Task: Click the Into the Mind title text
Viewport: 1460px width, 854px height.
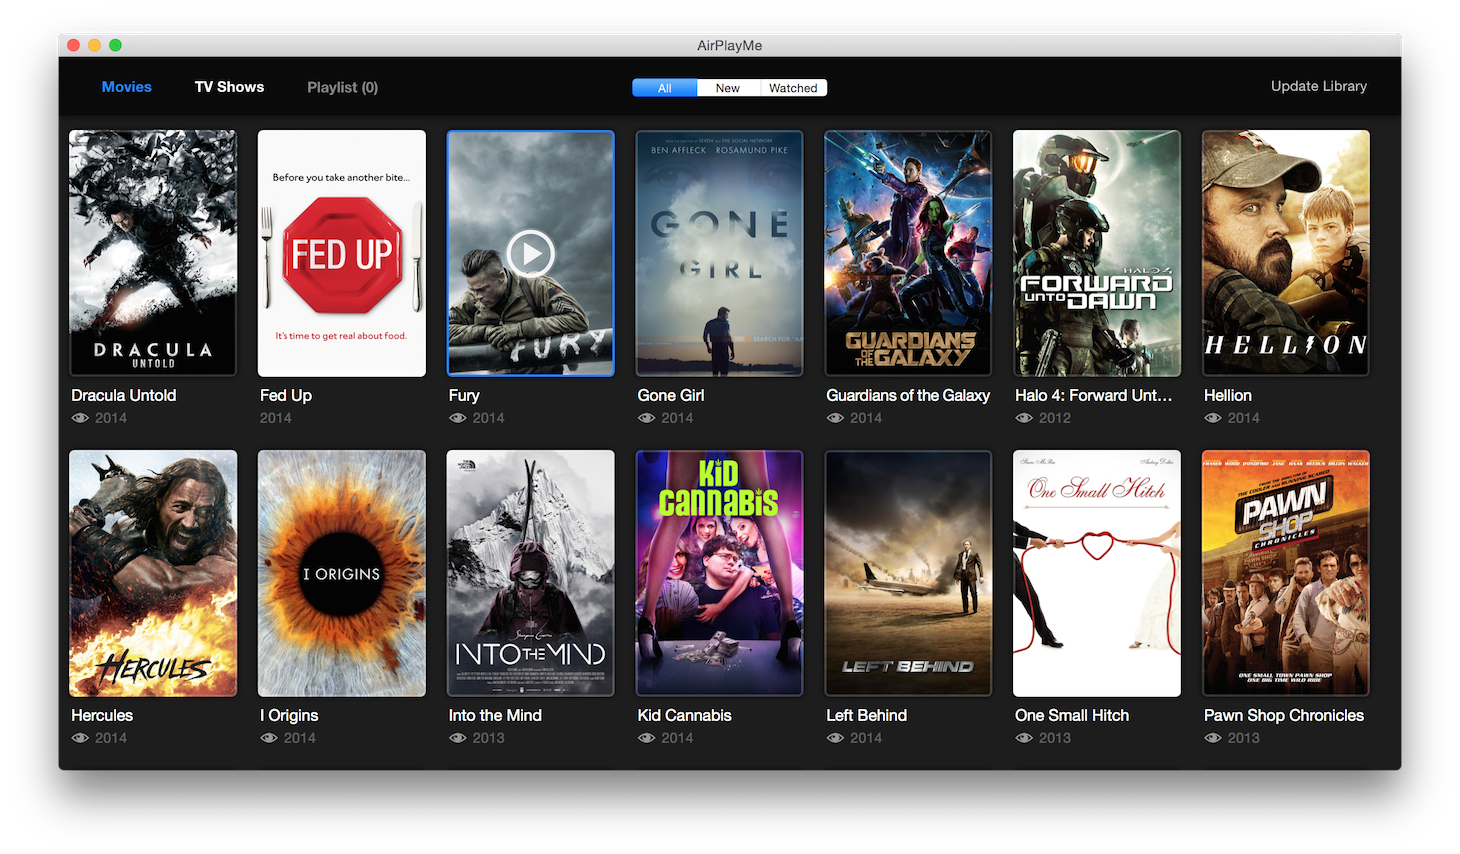Action: [495, 715]
